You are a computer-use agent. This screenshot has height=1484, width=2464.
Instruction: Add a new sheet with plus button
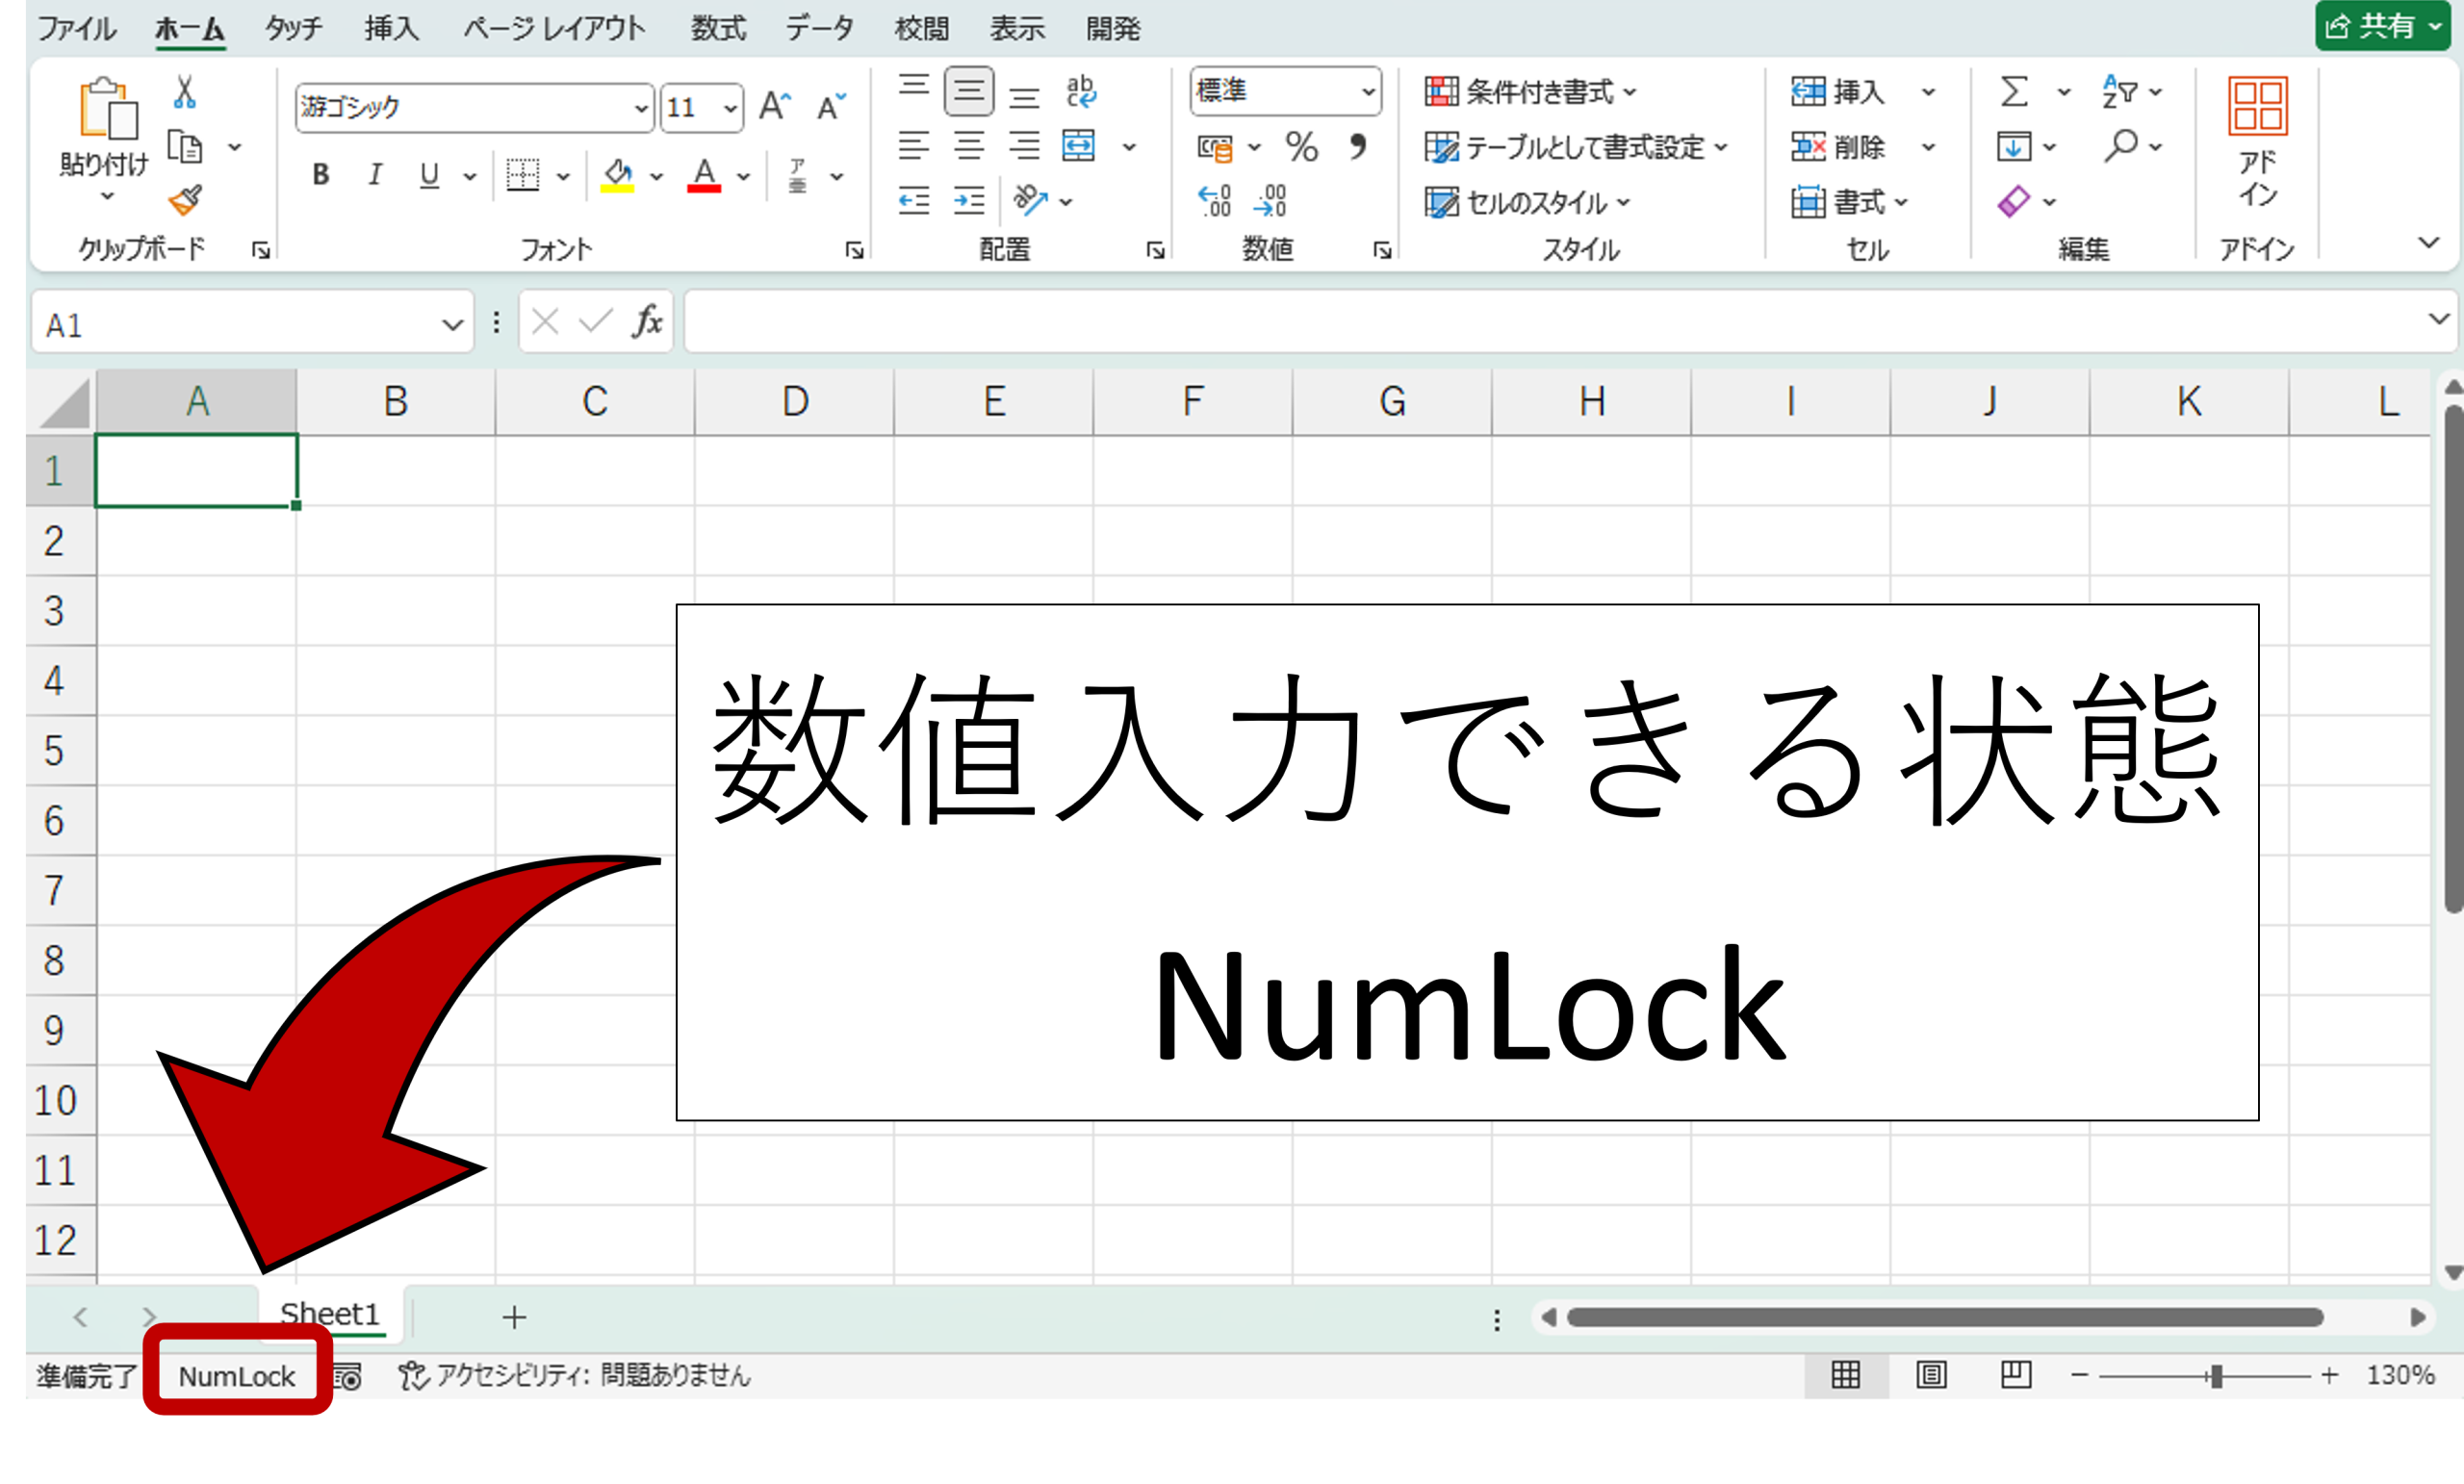click(514, 1317)
